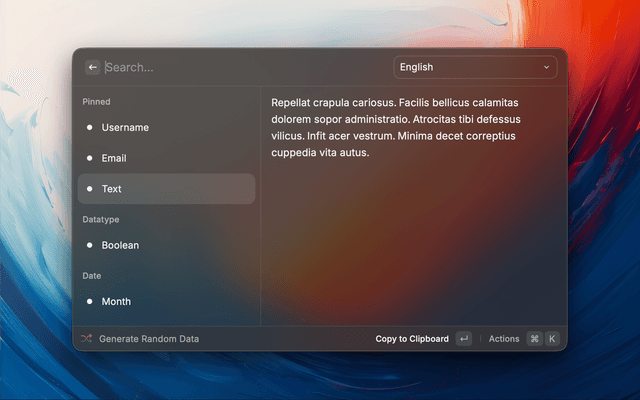Click the back arrow button
The width and height of the screenshot is (640, 400).
coord(92,67)
